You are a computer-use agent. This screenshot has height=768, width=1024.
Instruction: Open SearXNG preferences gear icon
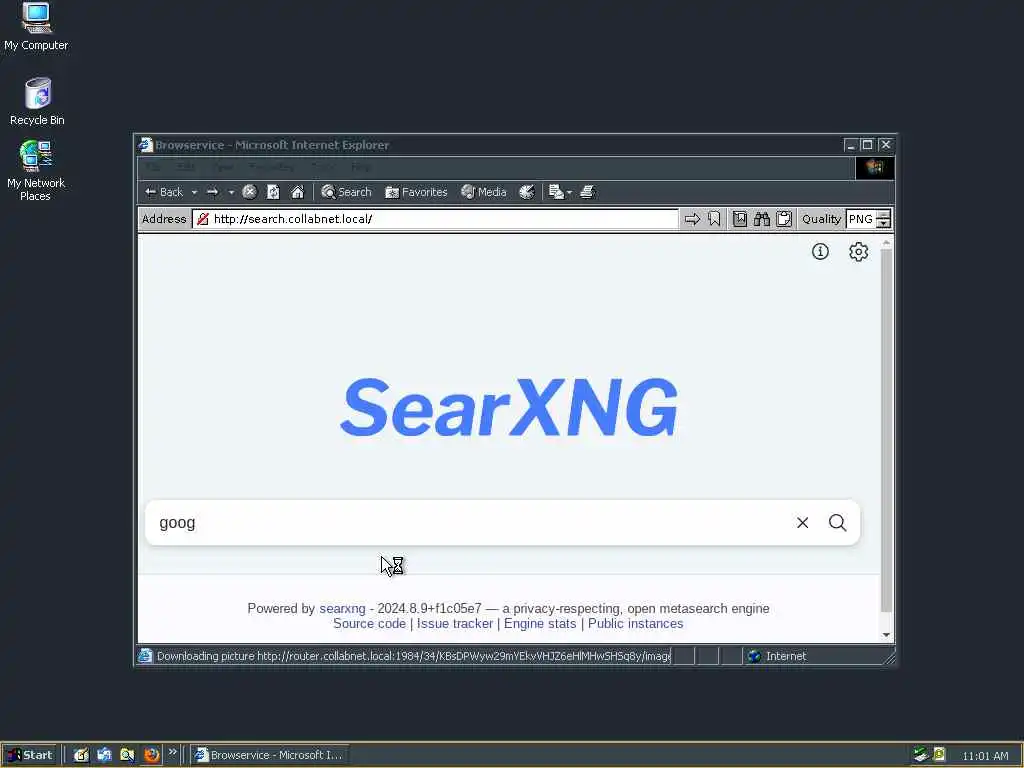coord(858,251)
